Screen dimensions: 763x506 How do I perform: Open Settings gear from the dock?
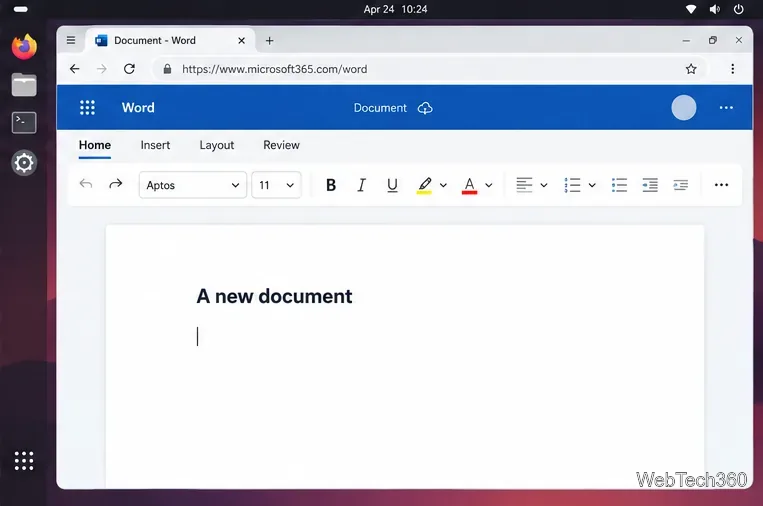pyautogui.click(x=24, y=163)
